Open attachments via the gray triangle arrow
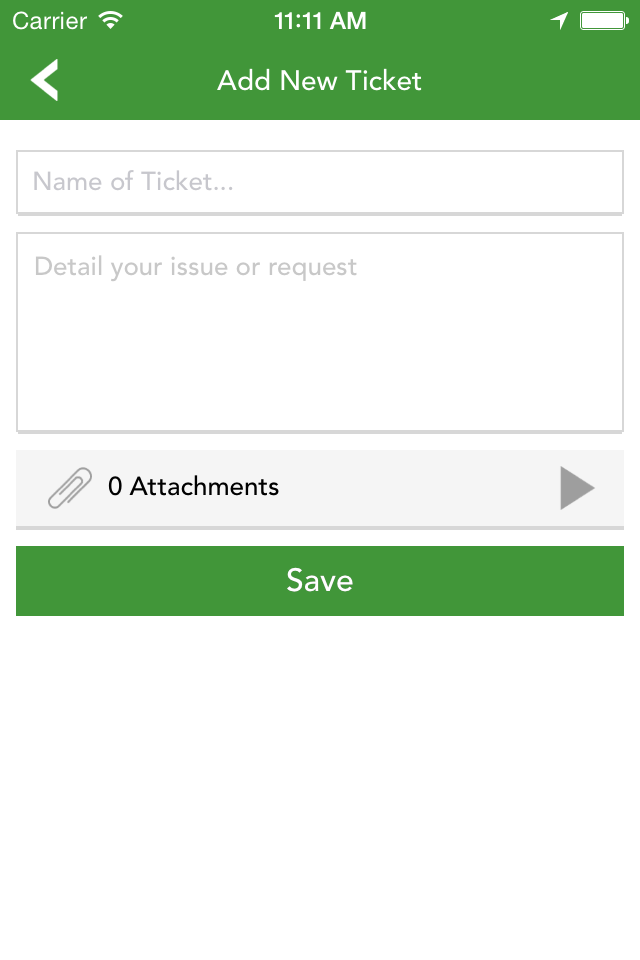The image size is (640, 960). click(x=577, y=488)
